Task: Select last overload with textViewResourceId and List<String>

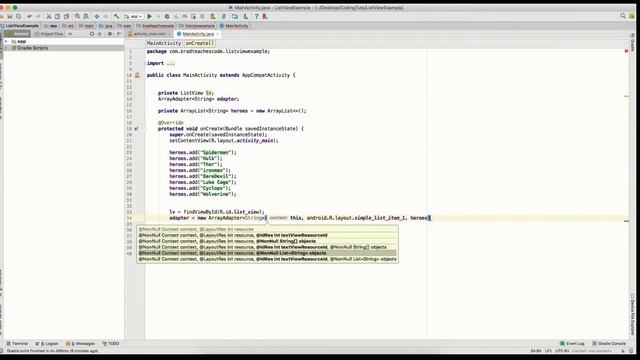Action: coord(267,259)
